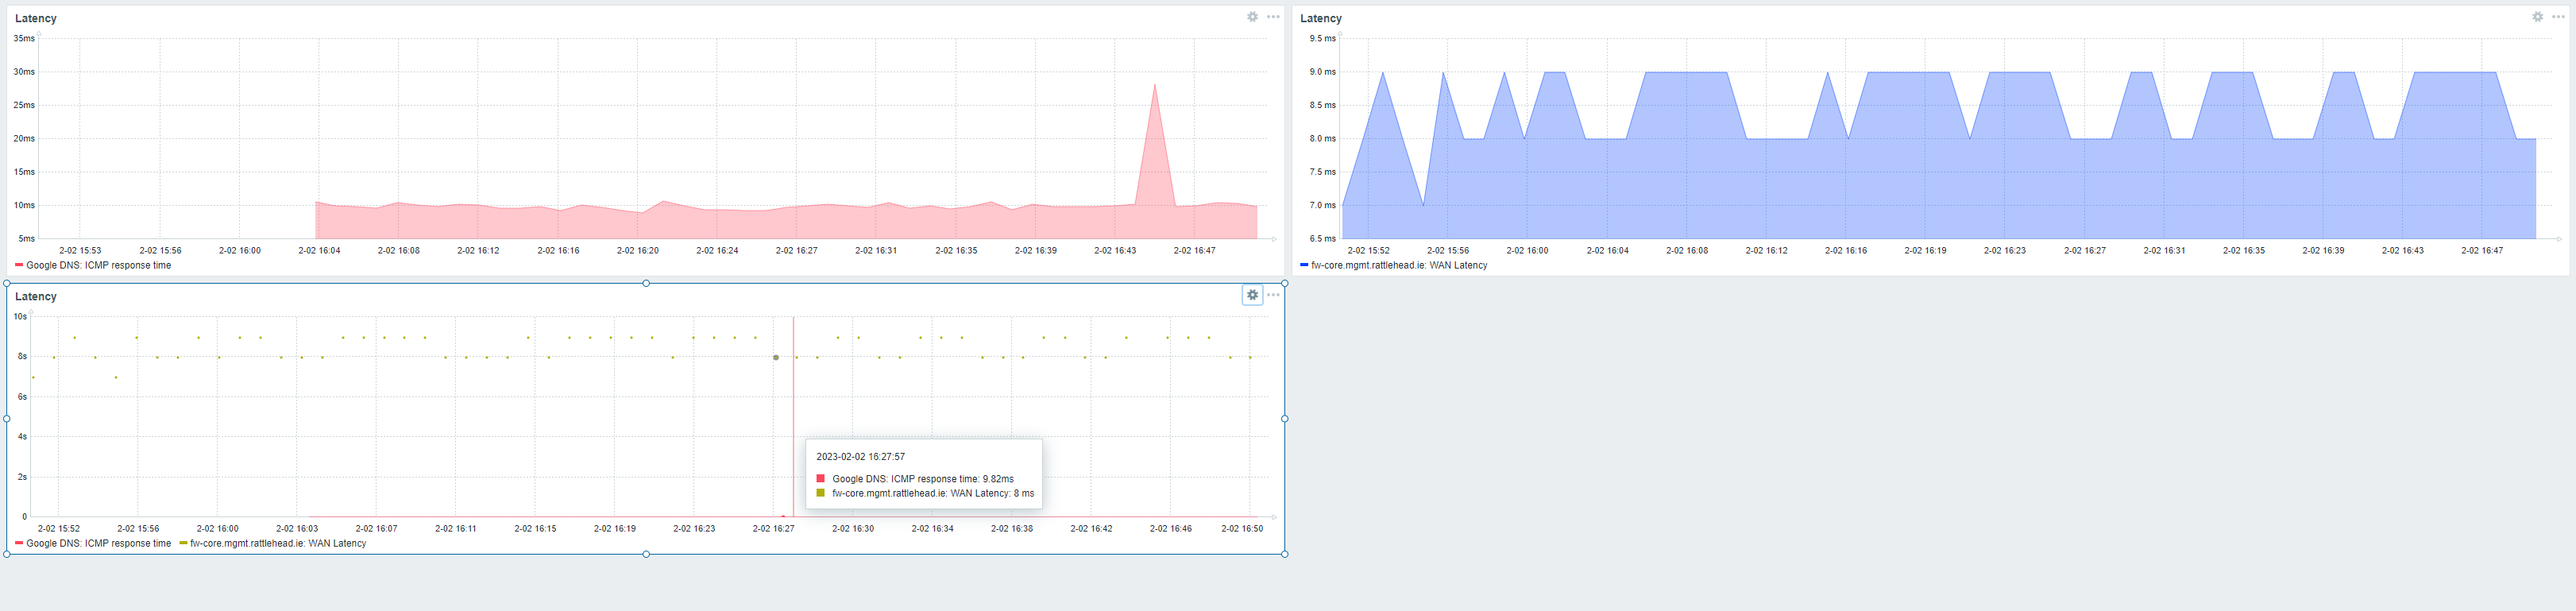Open ellipsis menu of WAN Latency widget

click(x=2558, y=17)
